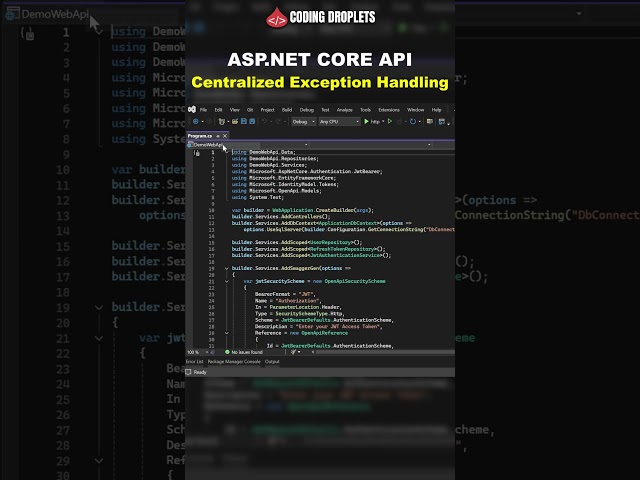Click the Visual Studio logo icon

point(192,109)
